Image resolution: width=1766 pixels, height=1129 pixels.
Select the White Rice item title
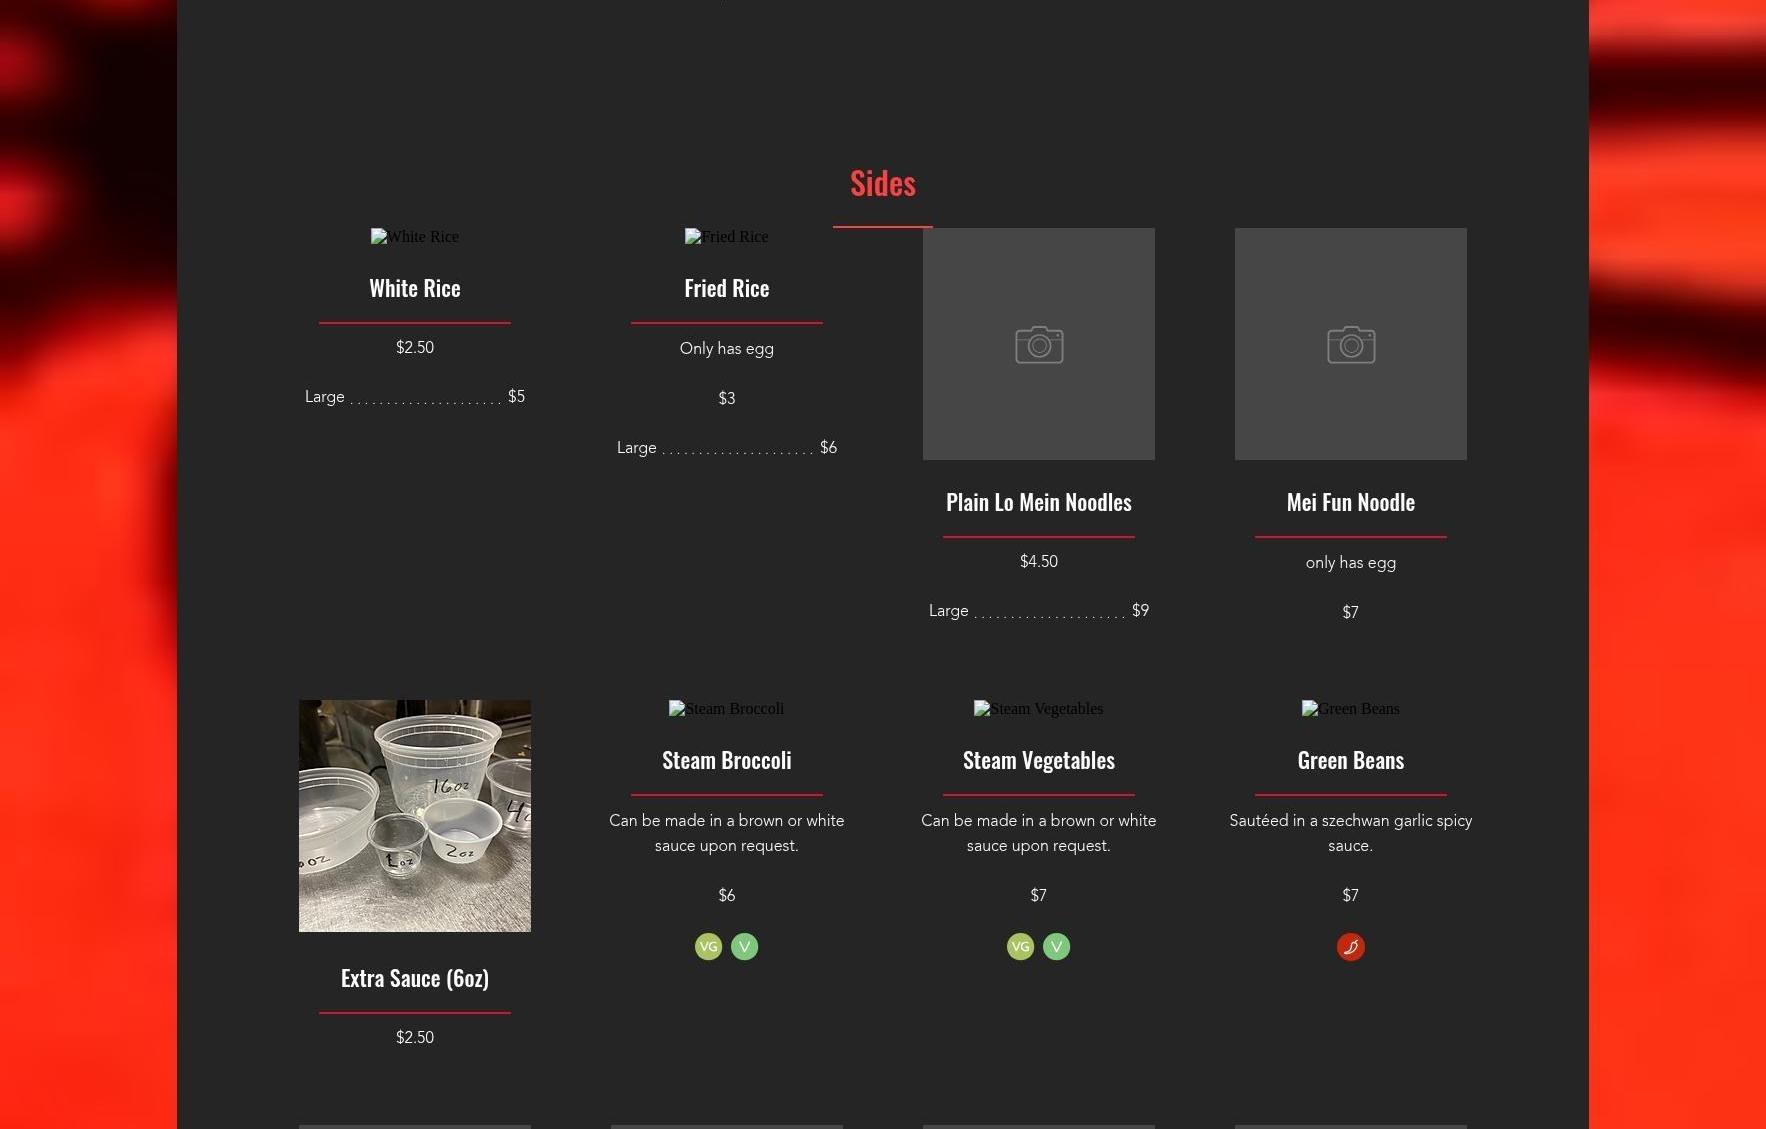414,289
